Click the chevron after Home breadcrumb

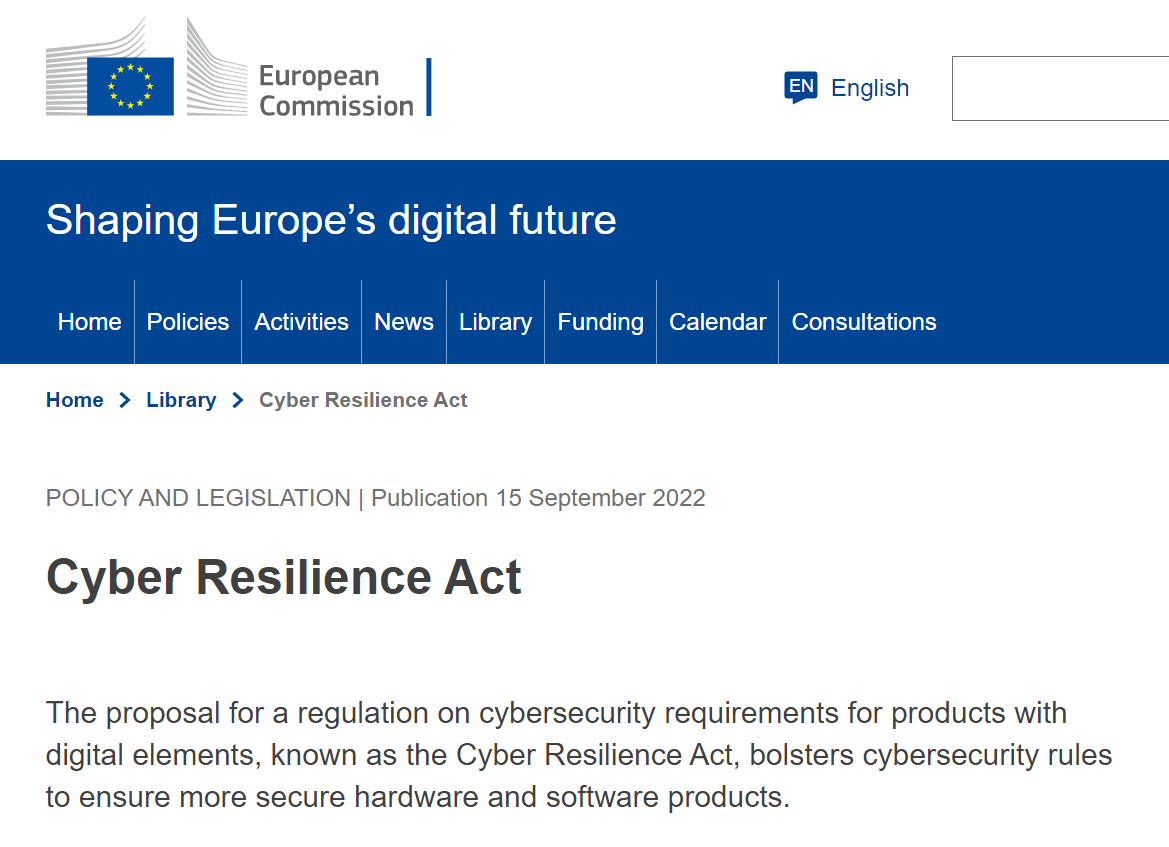[125, 400]
